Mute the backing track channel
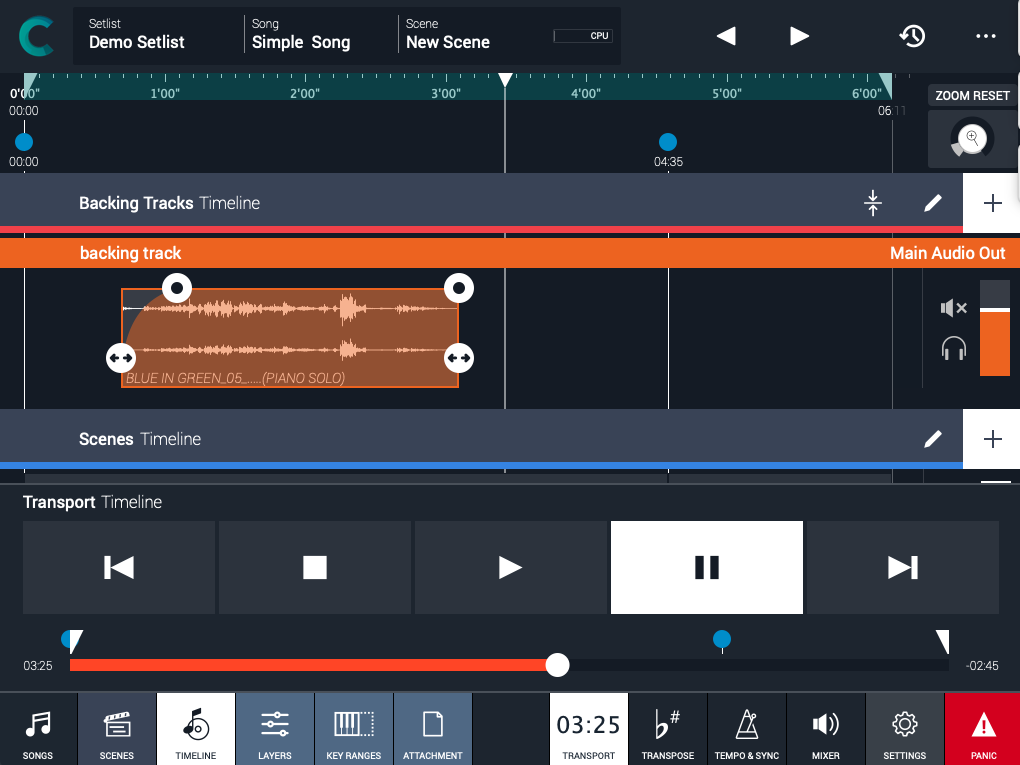This screenshot has height=765, width=1020. point(953,308)
